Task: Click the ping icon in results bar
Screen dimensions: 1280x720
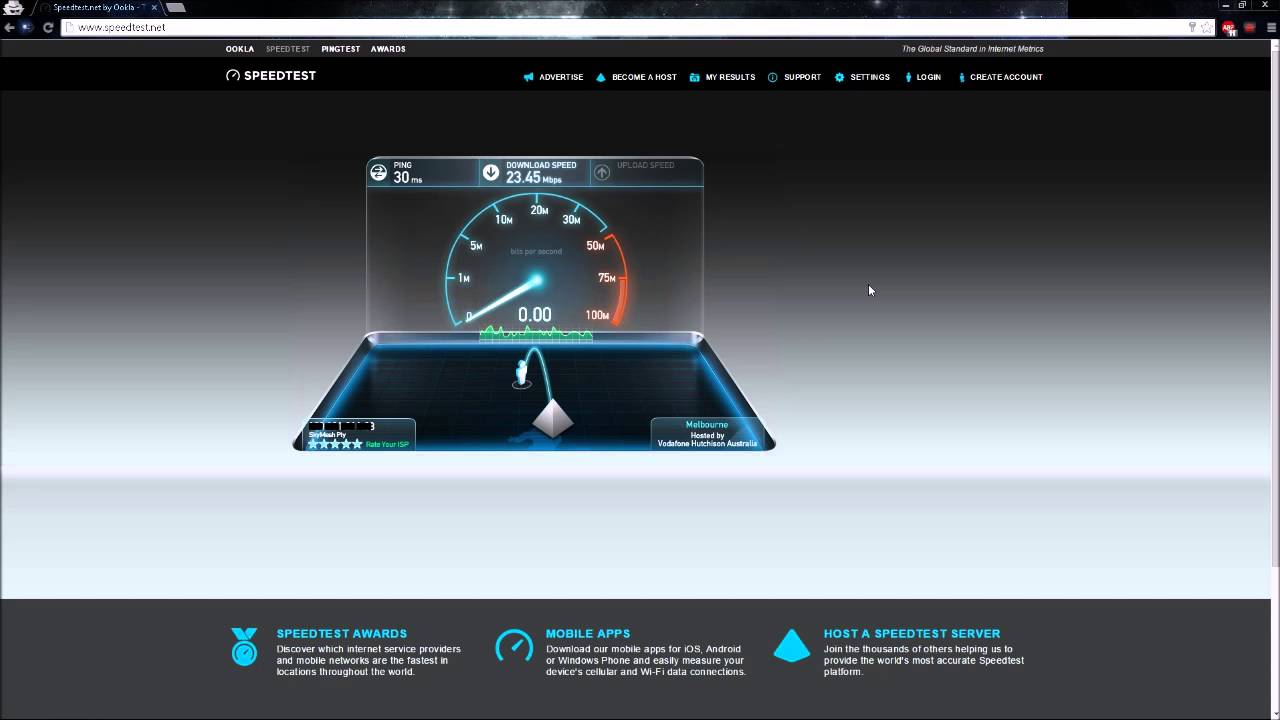Action: click(378, 173)
